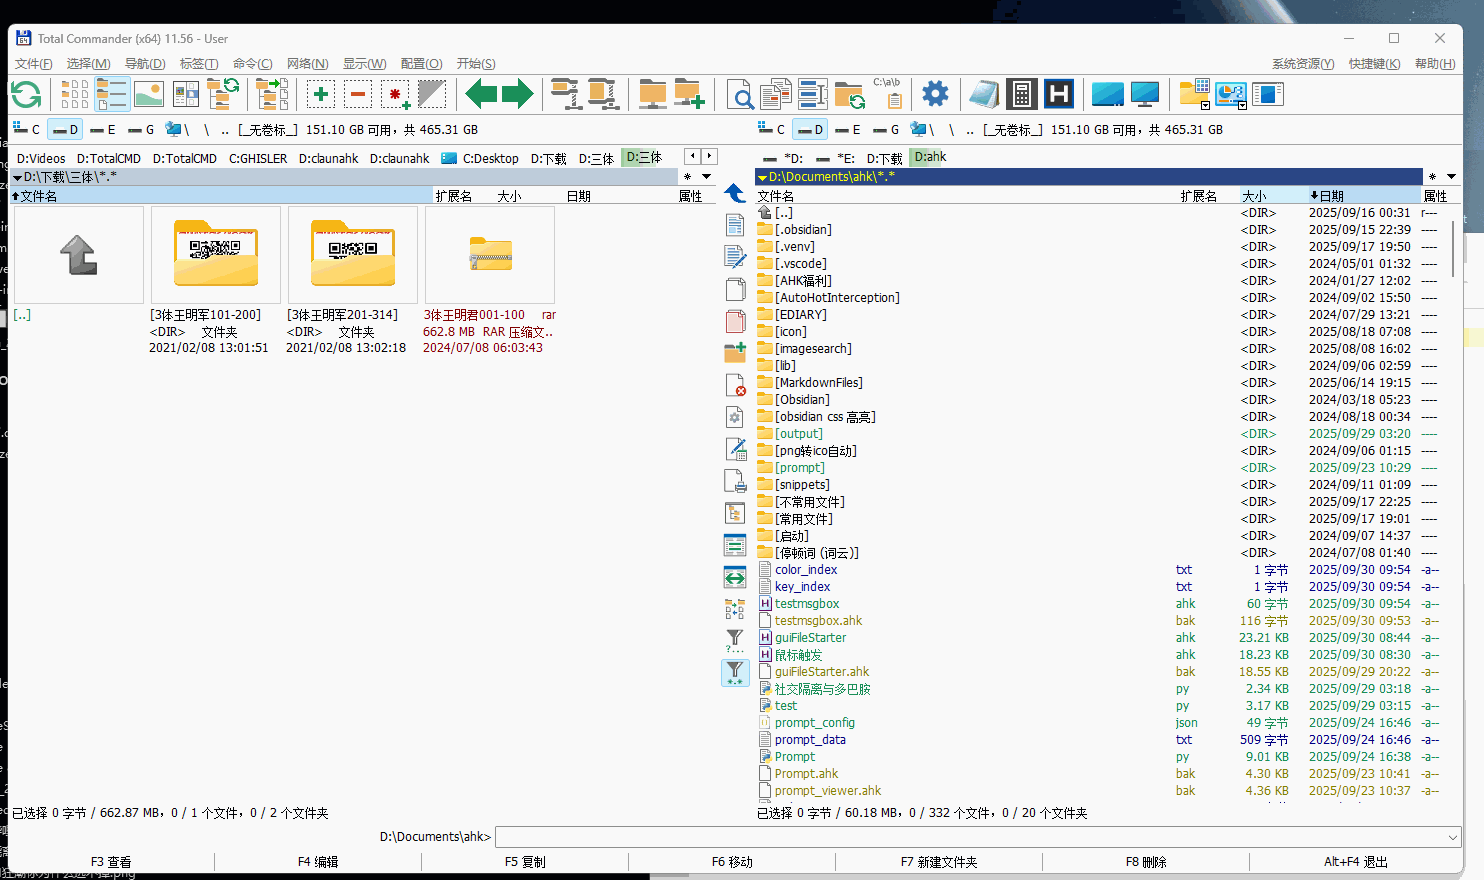1484x880 pixels.
Task: Select drive E in the left panel
Action: coord(103,130)
